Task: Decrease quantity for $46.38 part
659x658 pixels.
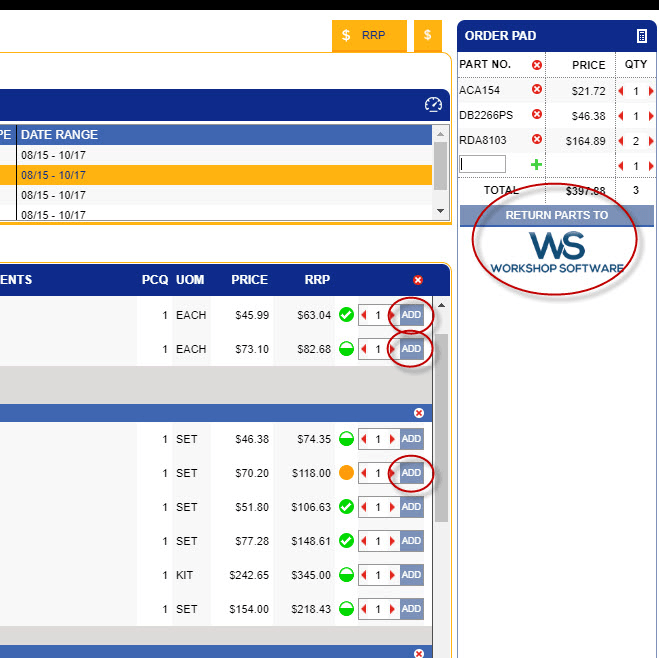Action: pyautogui.click(x=364, y=439)
